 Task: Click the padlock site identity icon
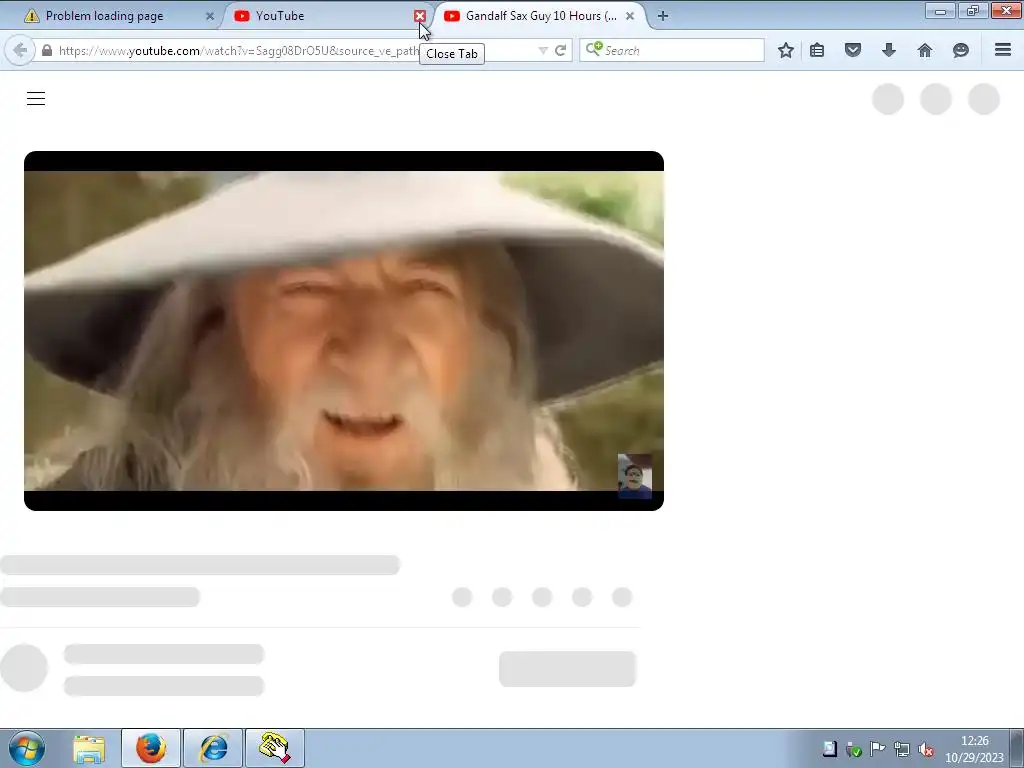47,50
